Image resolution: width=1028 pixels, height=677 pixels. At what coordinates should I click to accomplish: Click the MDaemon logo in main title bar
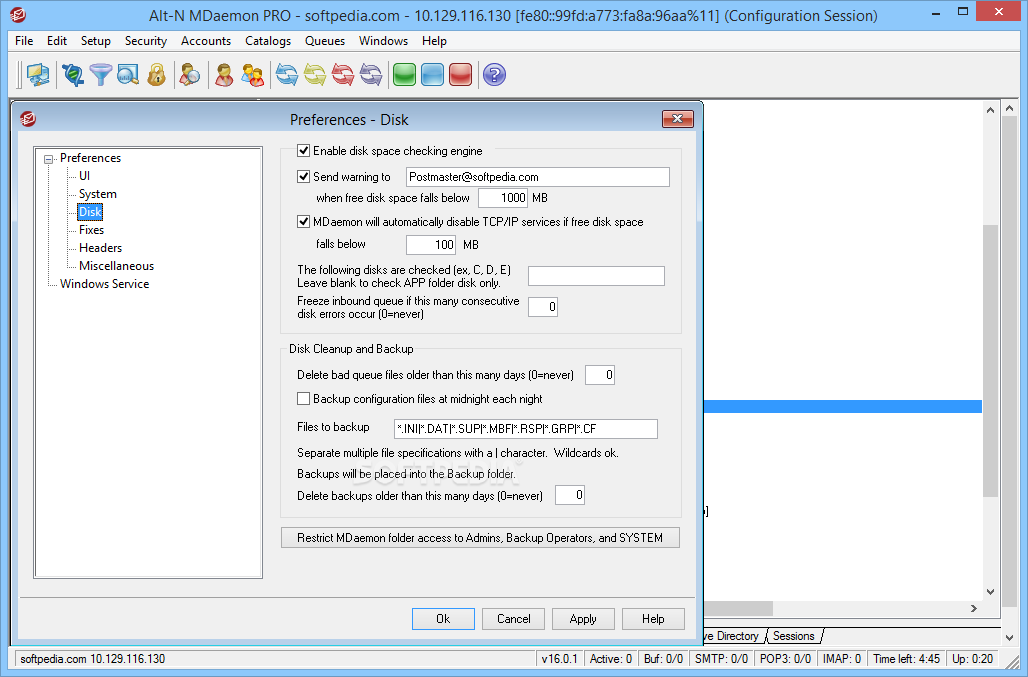click(x=18, y=15)
